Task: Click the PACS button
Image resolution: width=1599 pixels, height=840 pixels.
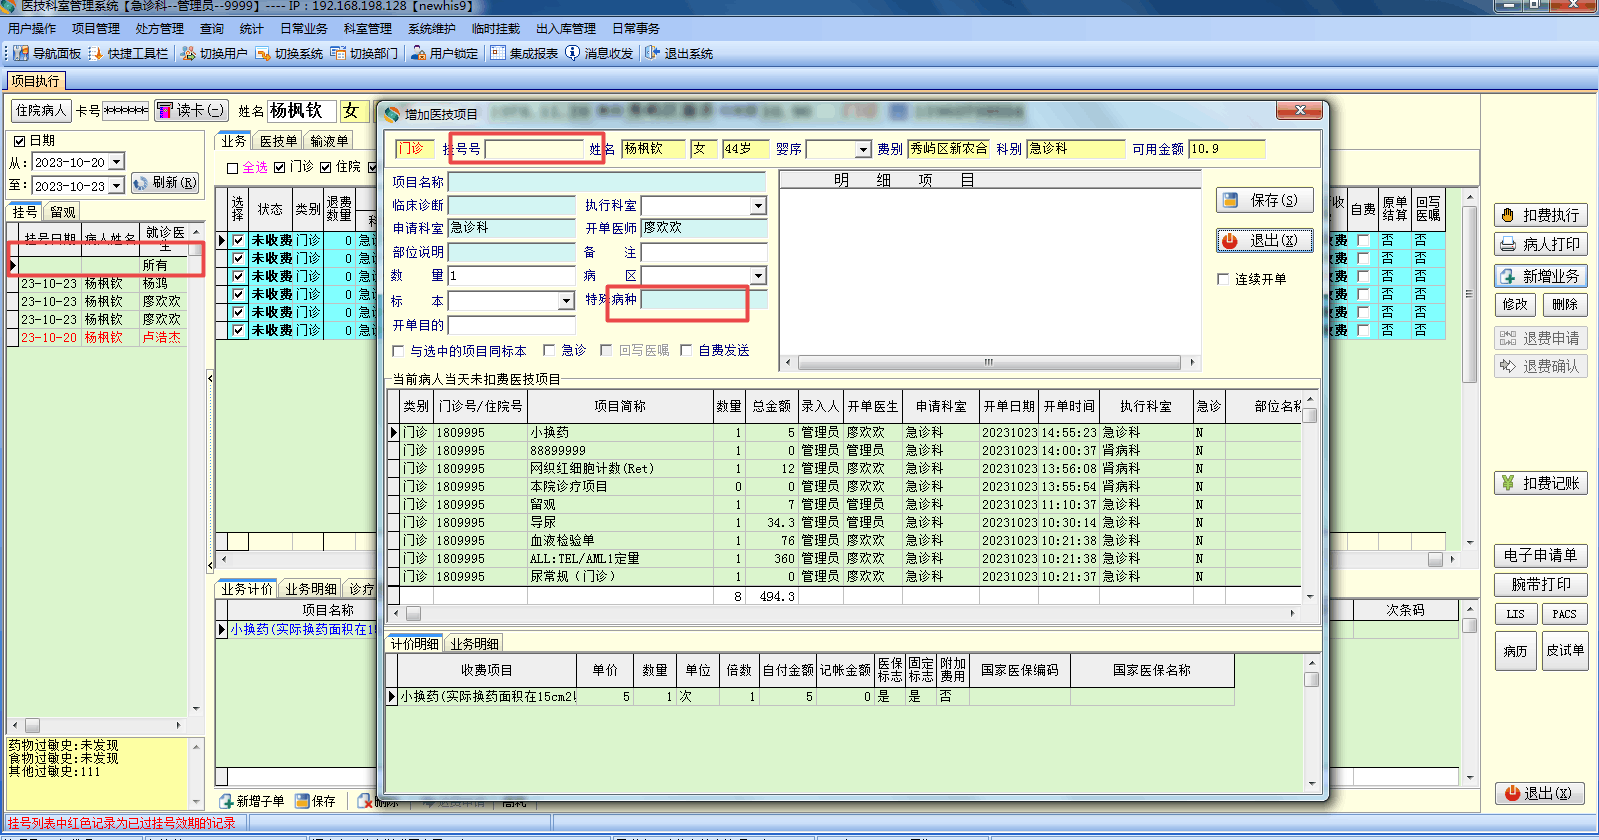Action: tap(1565, 614)
